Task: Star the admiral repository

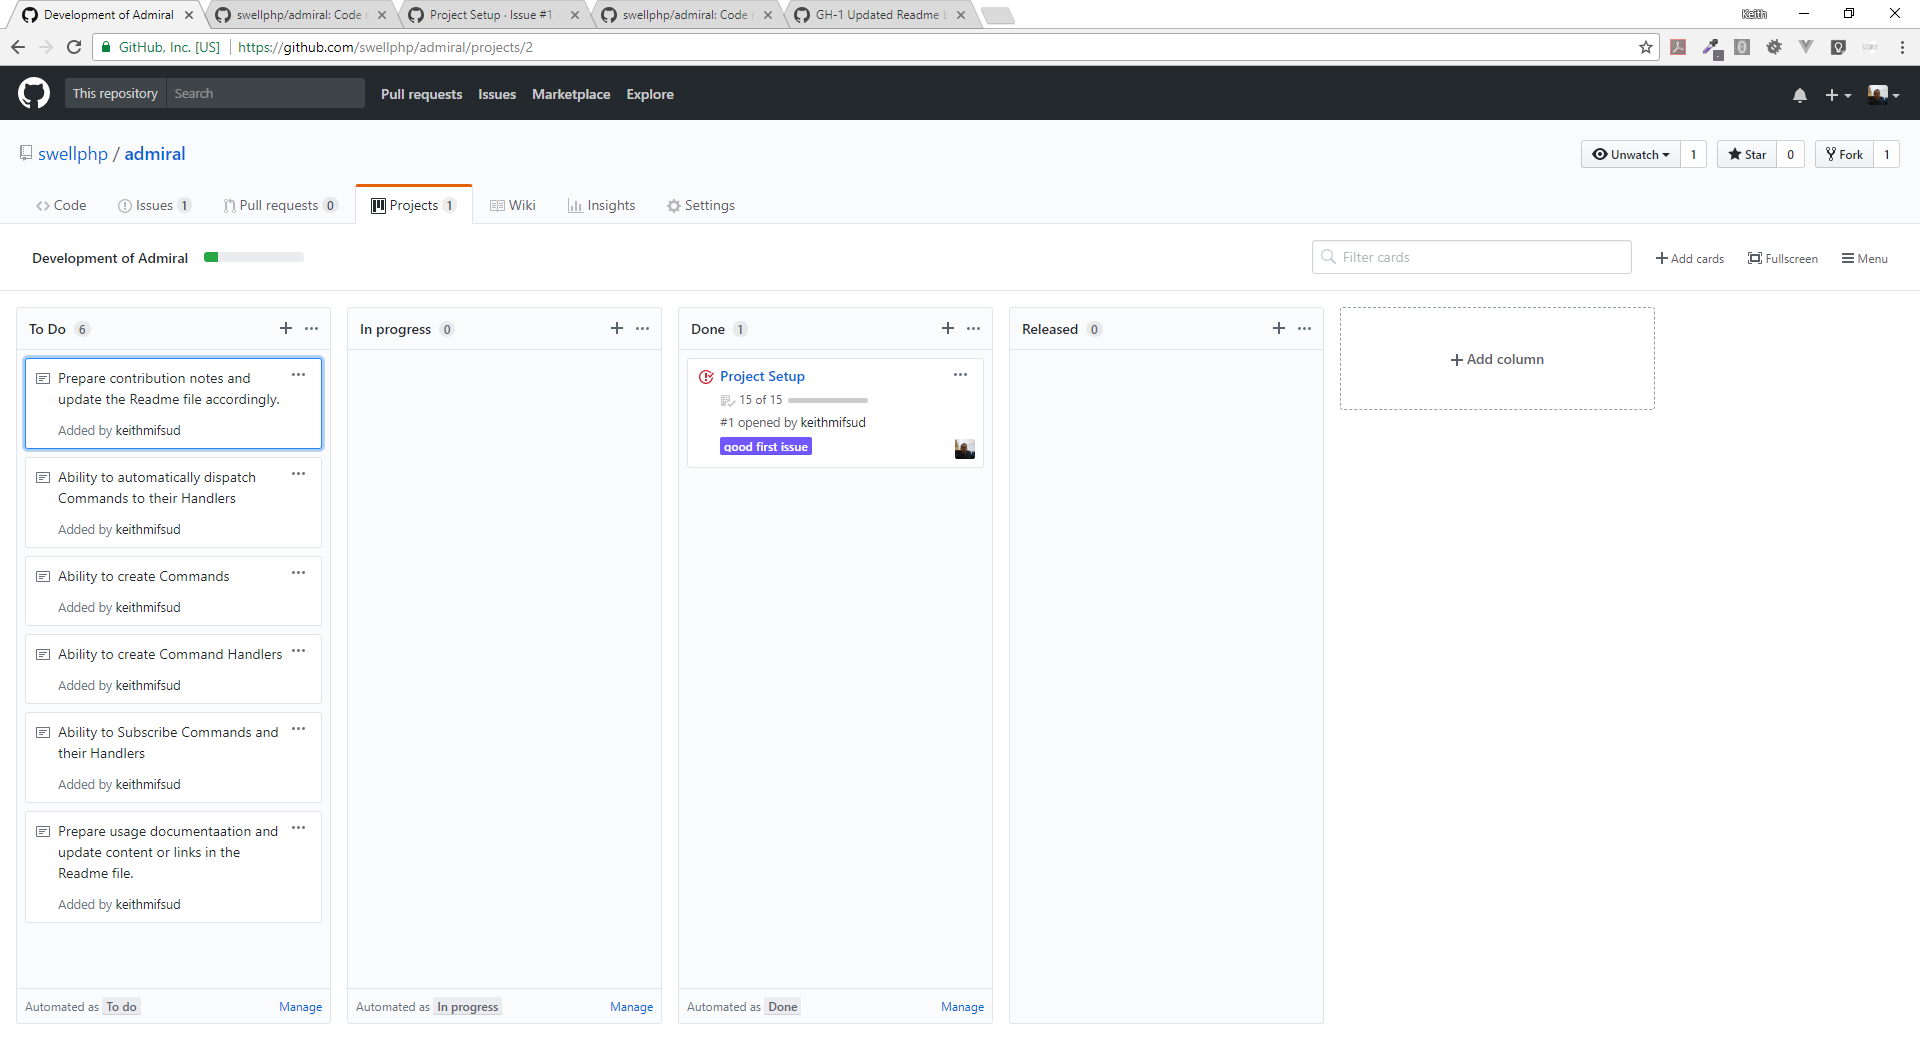Action: coord(1747,154)
